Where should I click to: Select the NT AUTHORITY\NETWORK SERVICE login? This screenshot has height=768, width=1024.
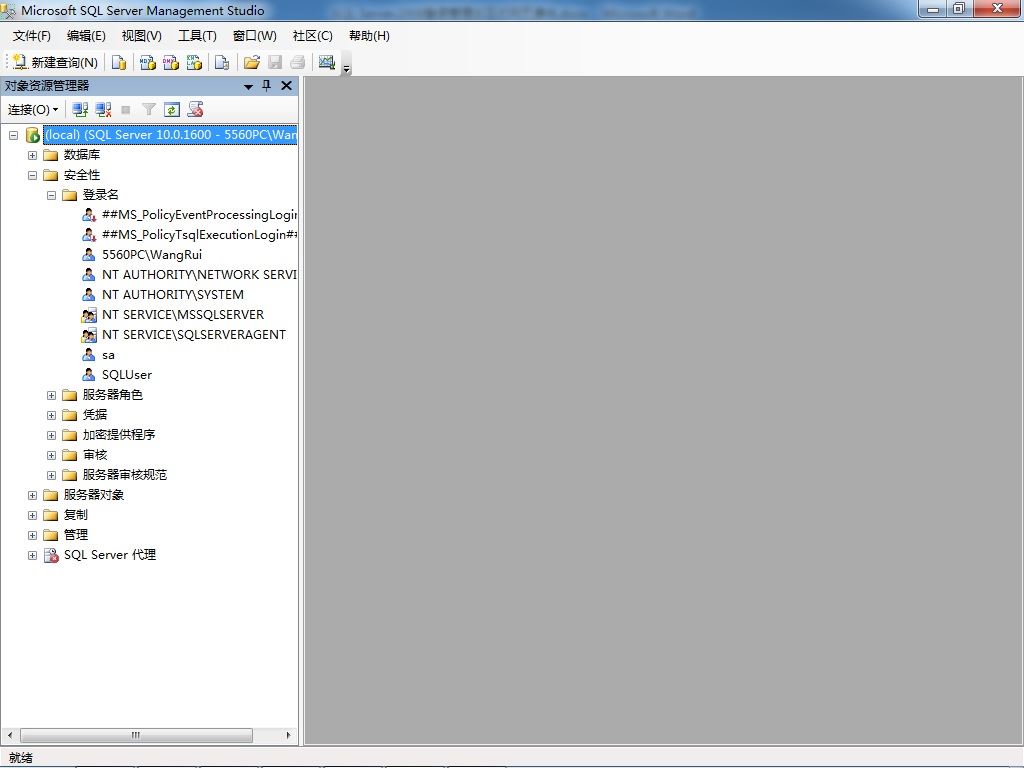coord(199,275)
